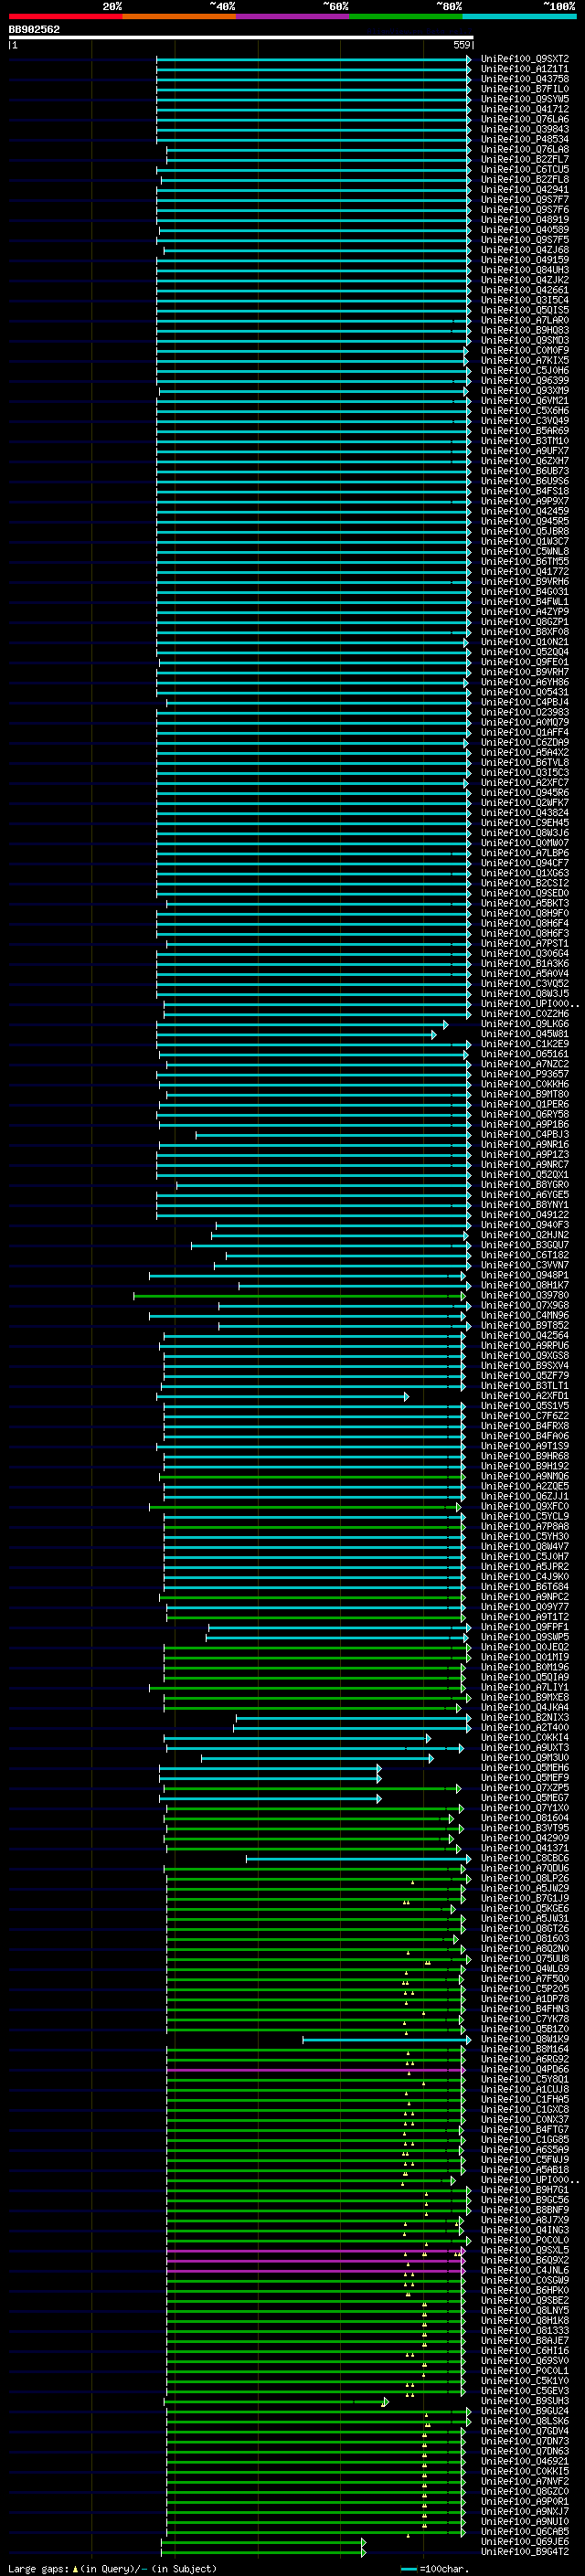Select label UniRef100_Q5QIS5
This screenshot has width=585, height=2576.
[525, 310]
